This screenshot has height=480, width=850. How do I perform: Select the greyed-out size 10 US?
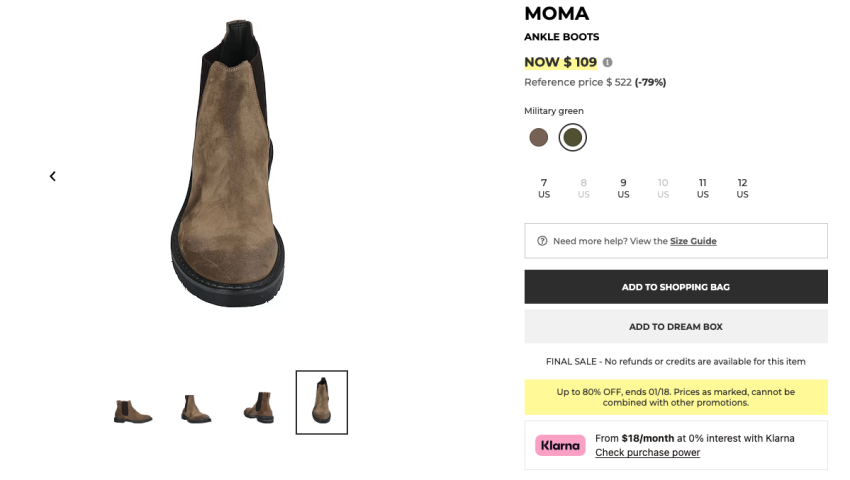pyautogui.click(x=663, y=188)
